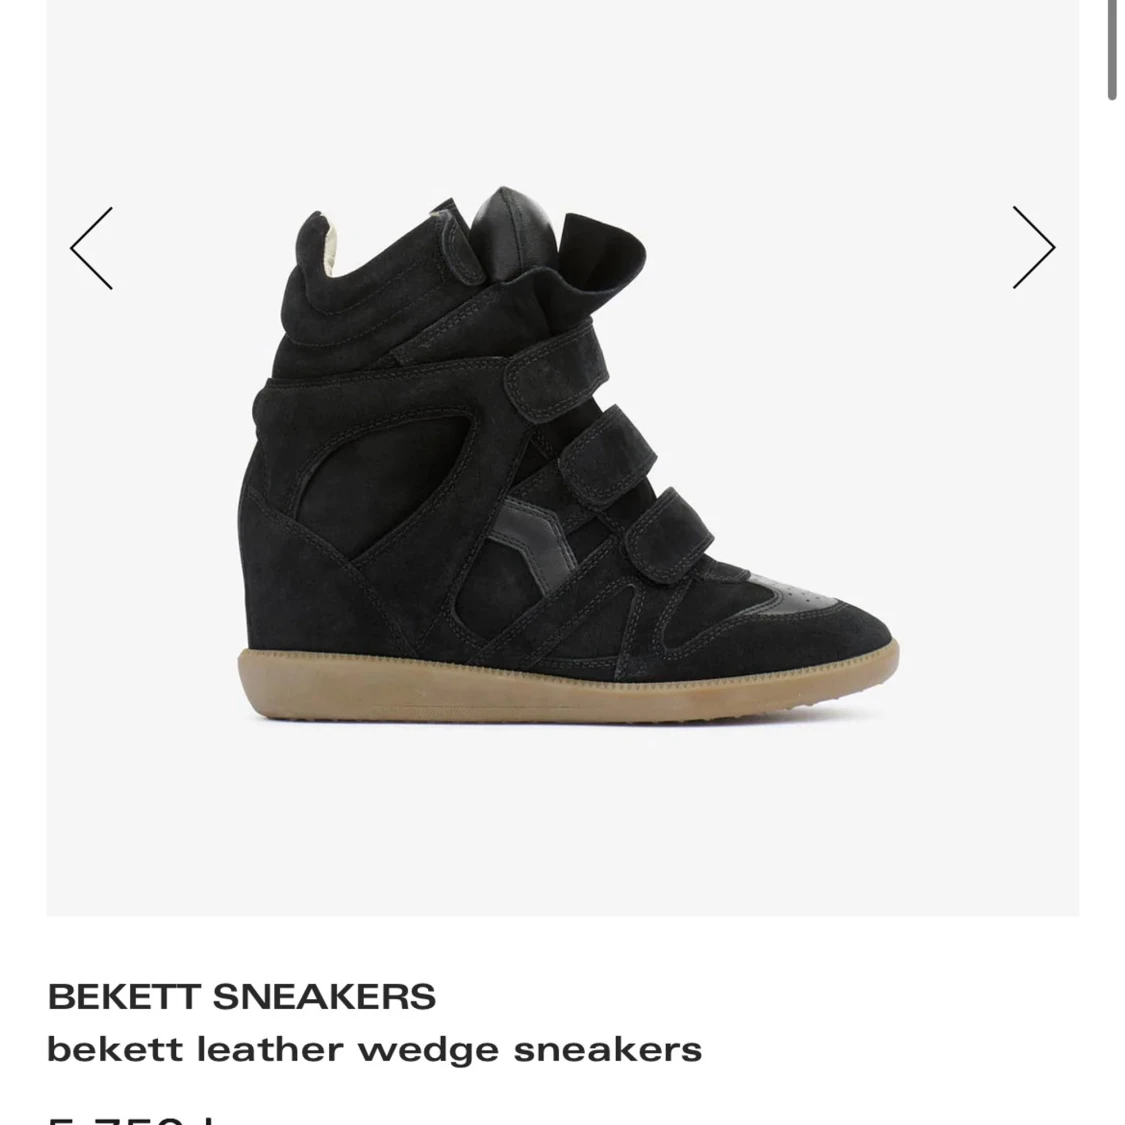The width and height of the screenshot is (1125, 1125).
Task: Open the black wedge sneaker image
Action: point(568,454)
